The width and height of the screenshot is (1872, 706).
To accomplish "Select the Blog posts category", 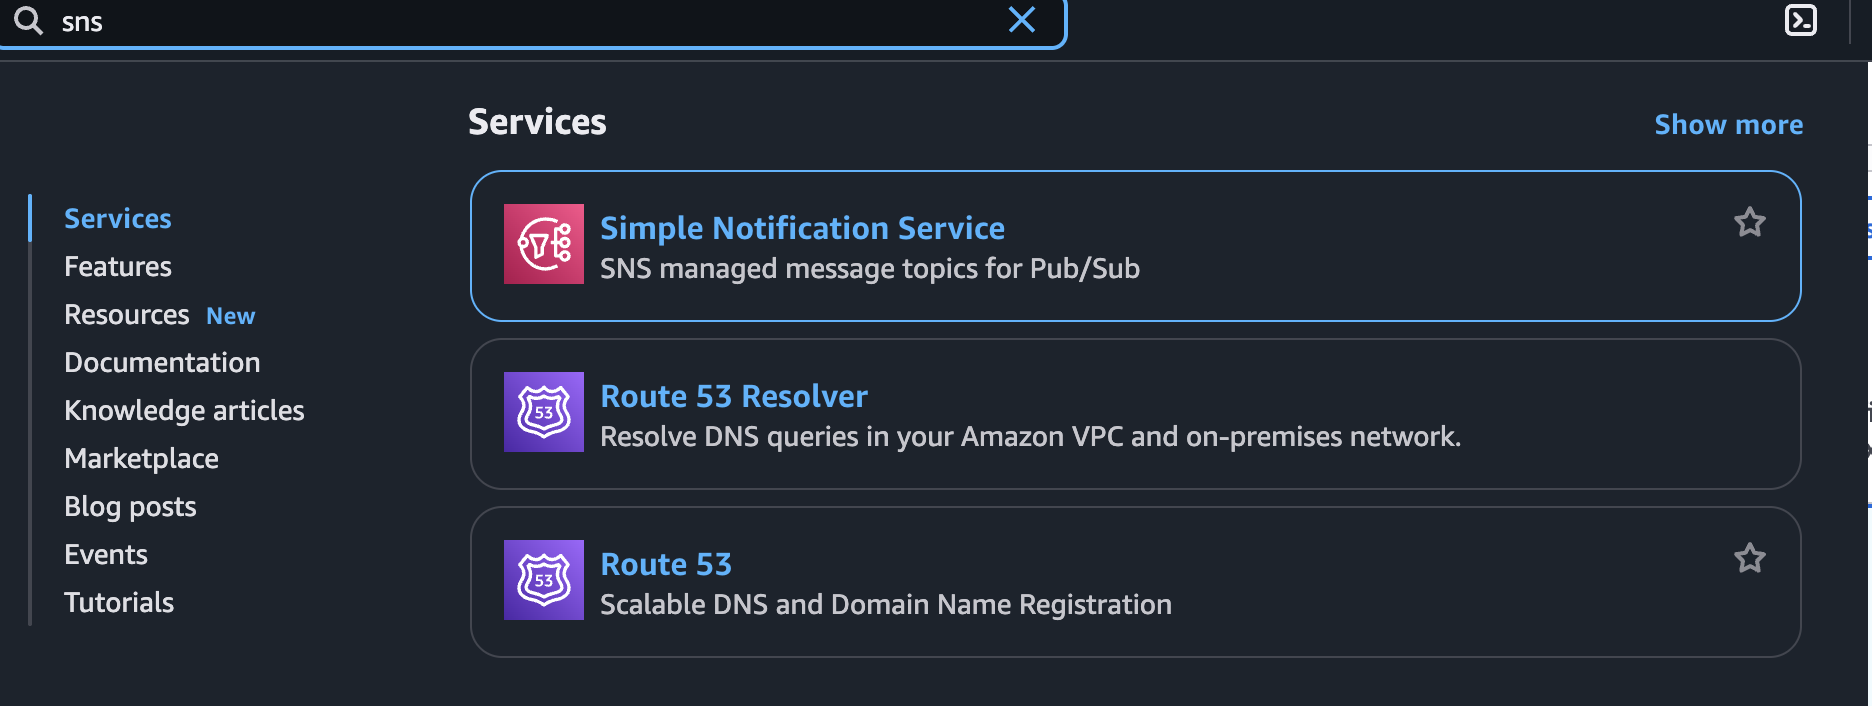I will coord(130,506).
